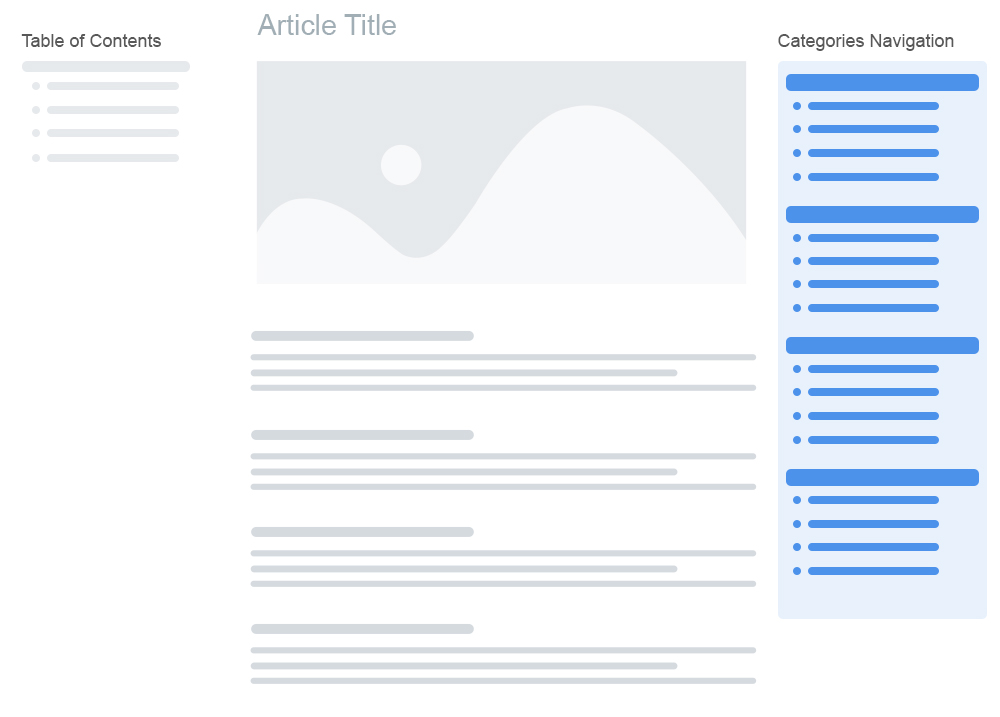
Task: Expand the first category header in Categories Navigation
Action: (882, 83)
